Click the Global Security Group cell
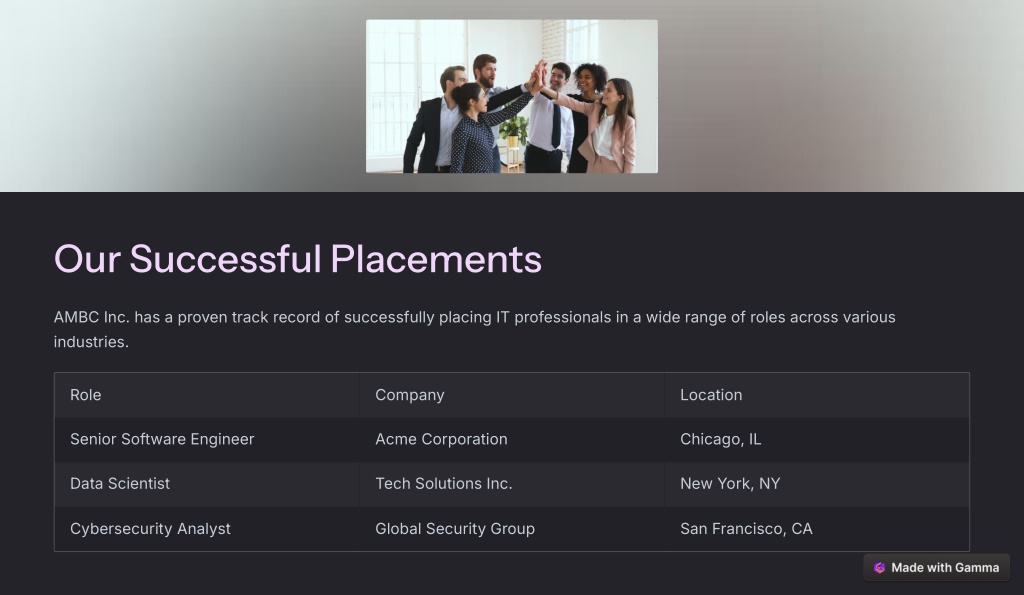This screenshot has width=1024, height=595. (x=511, y=529)
